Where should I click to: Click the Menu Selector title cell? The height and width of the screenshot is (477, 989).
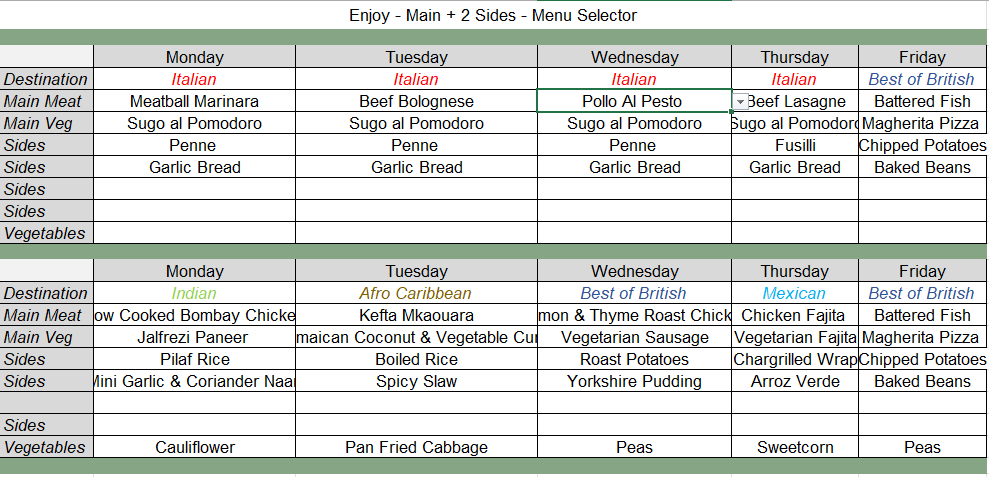click(493, 15)
